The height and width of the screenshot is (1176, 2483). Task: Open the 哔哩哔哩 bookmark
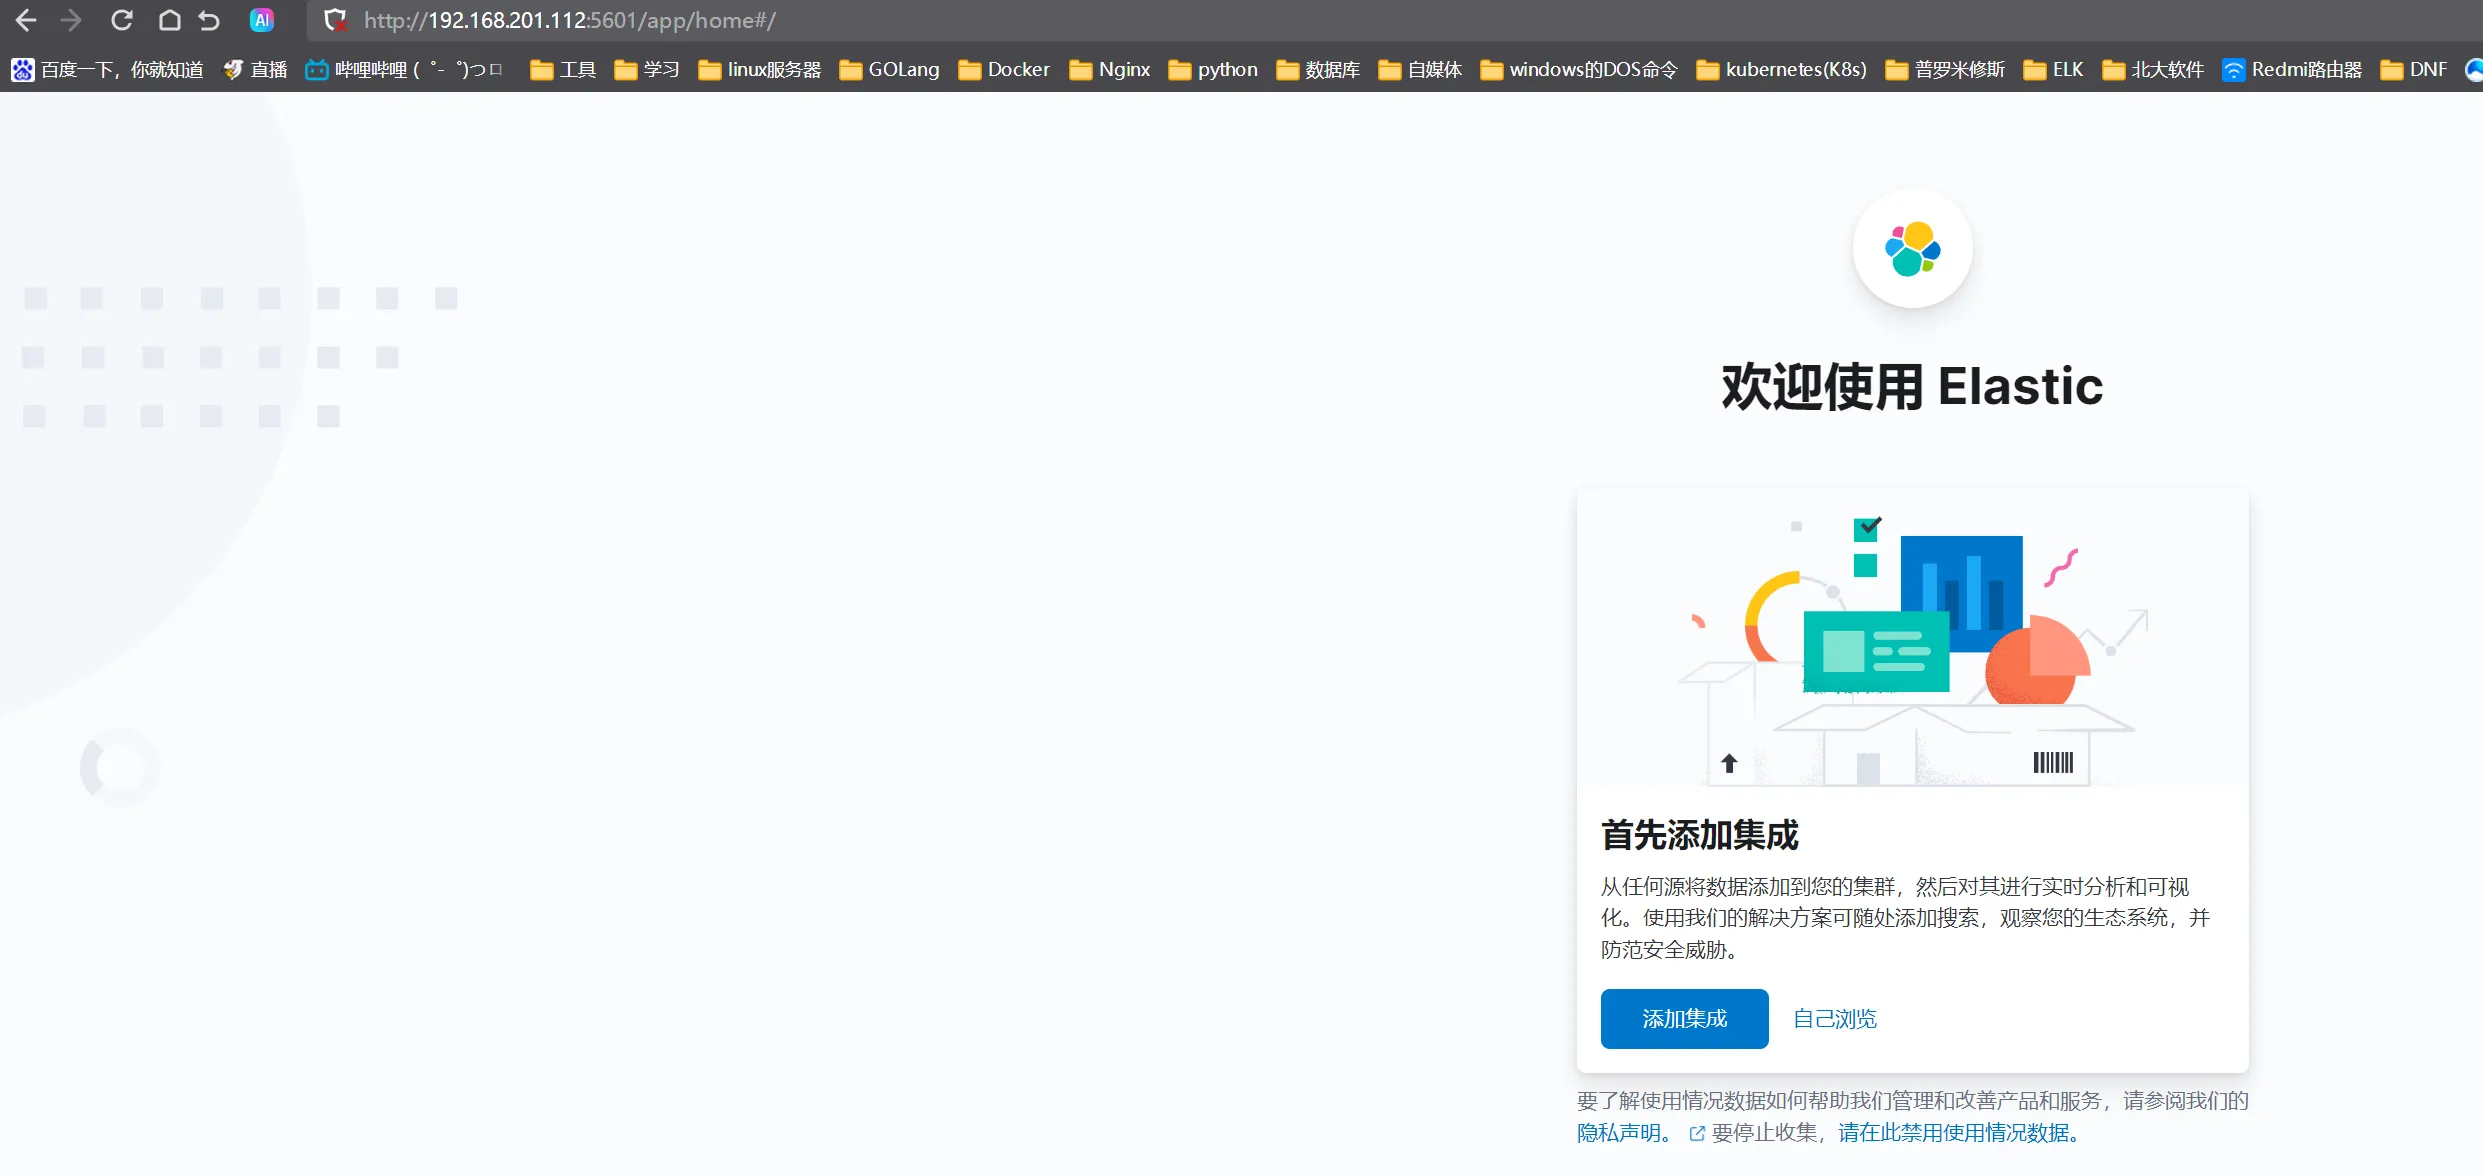[x=403, y=69]
